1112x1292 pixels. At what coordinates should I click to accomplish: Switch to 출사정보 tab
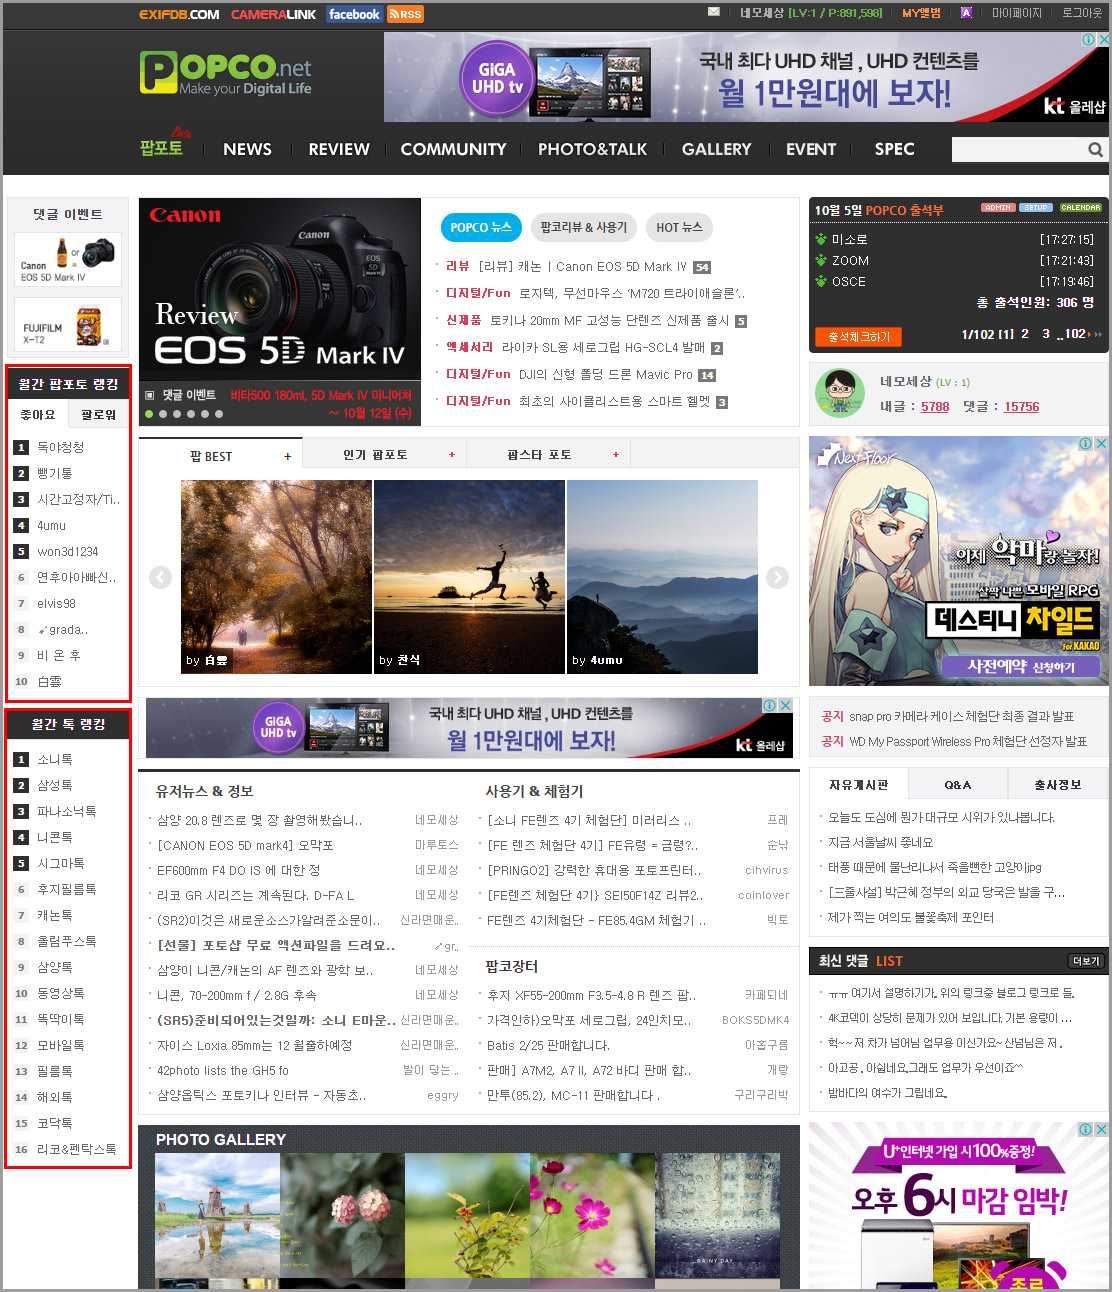tap(1057, 785)
